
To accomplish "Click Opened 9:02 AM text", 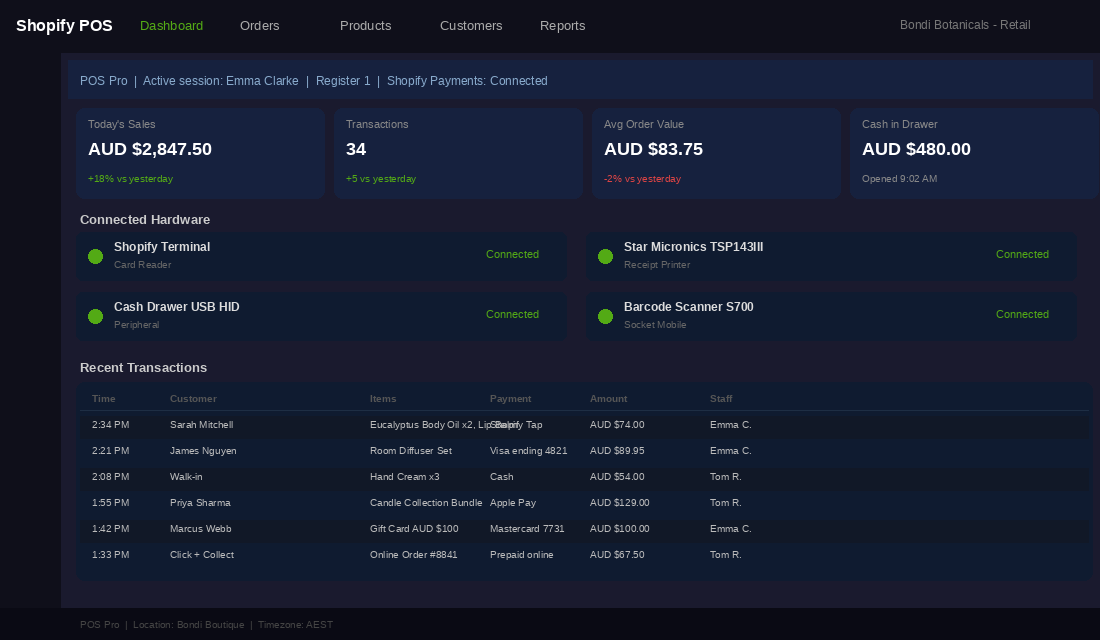I will click(x=899, y=179).
